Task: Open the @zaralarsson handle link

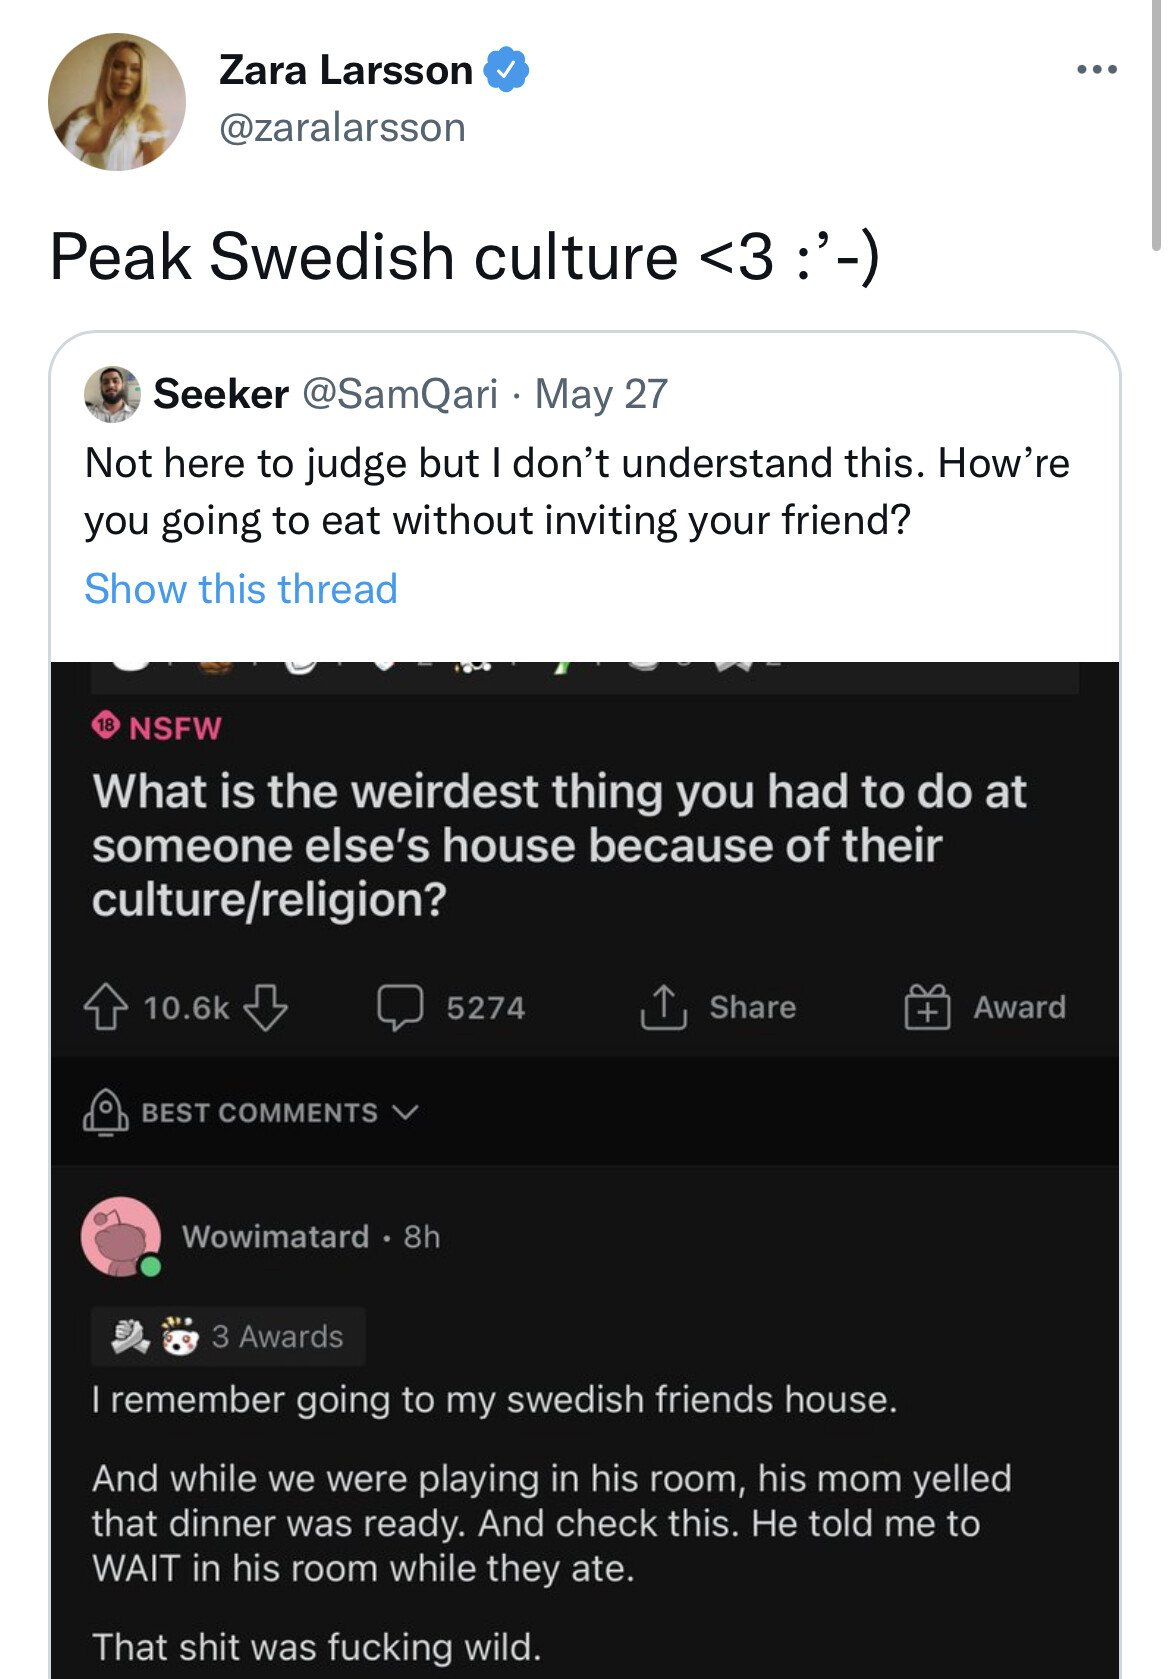Action: pos(342,128)
